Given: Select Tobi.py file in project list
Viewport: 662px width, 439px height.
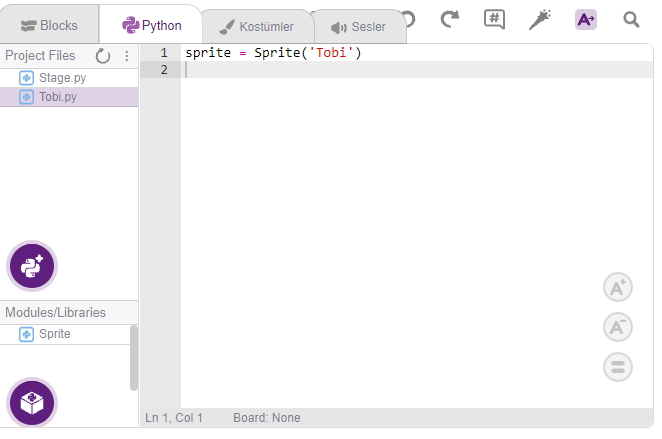Looking at the screenshot, I should (57, 97).
